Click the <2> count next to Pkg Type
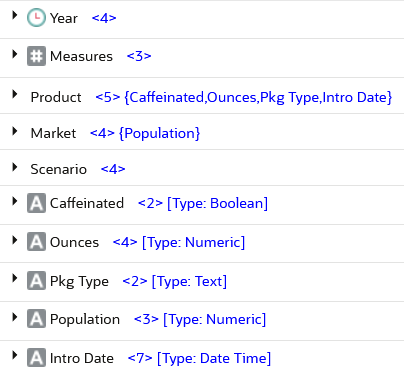The image size is (404, 373). (x=135, y=281)
